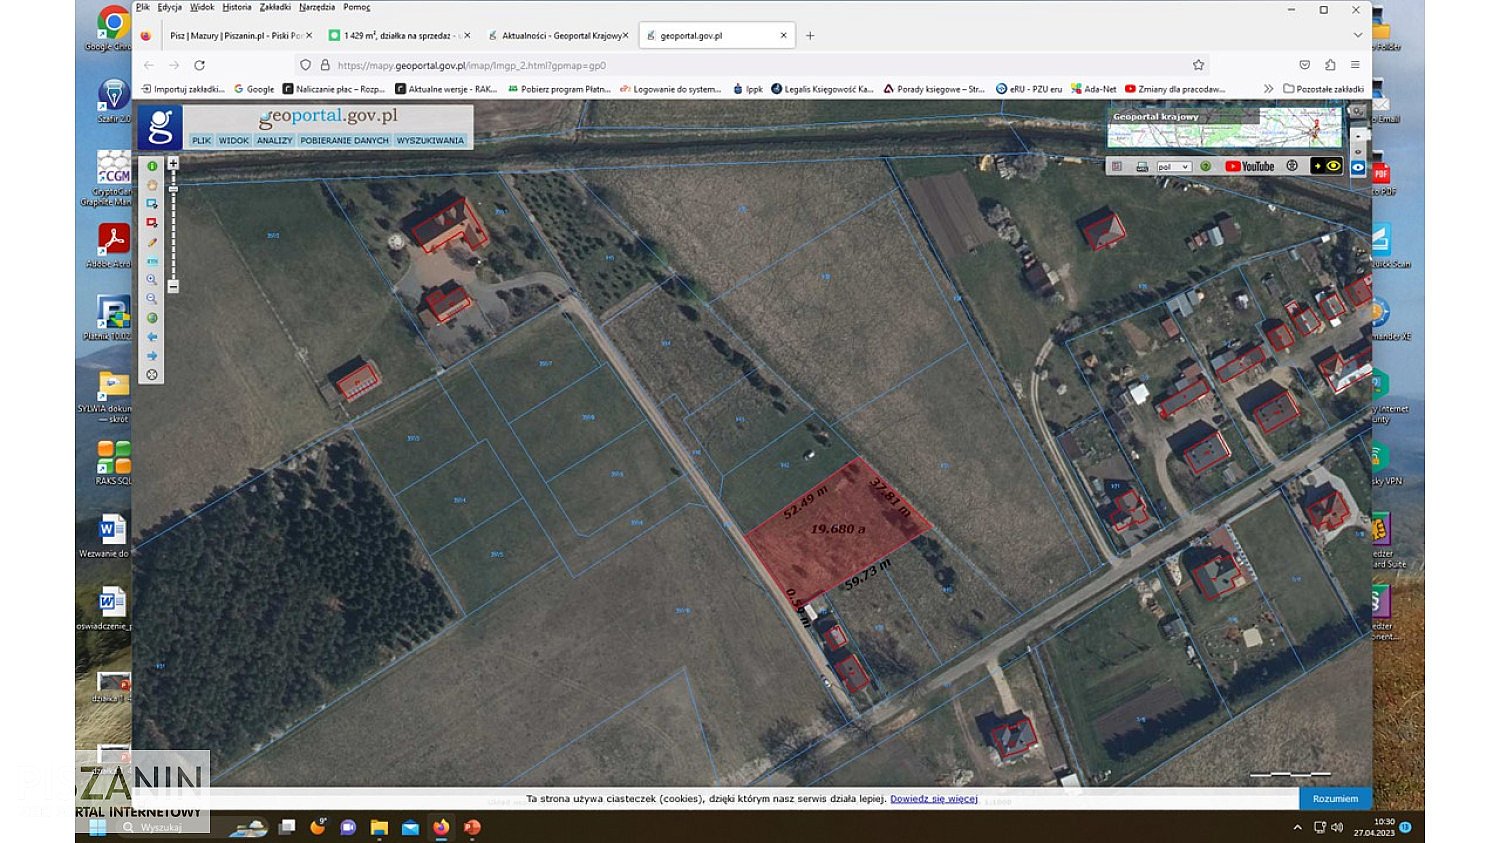Switch to 'Aktualności - Geoportal Krajowy' tab

pos(558,35)
